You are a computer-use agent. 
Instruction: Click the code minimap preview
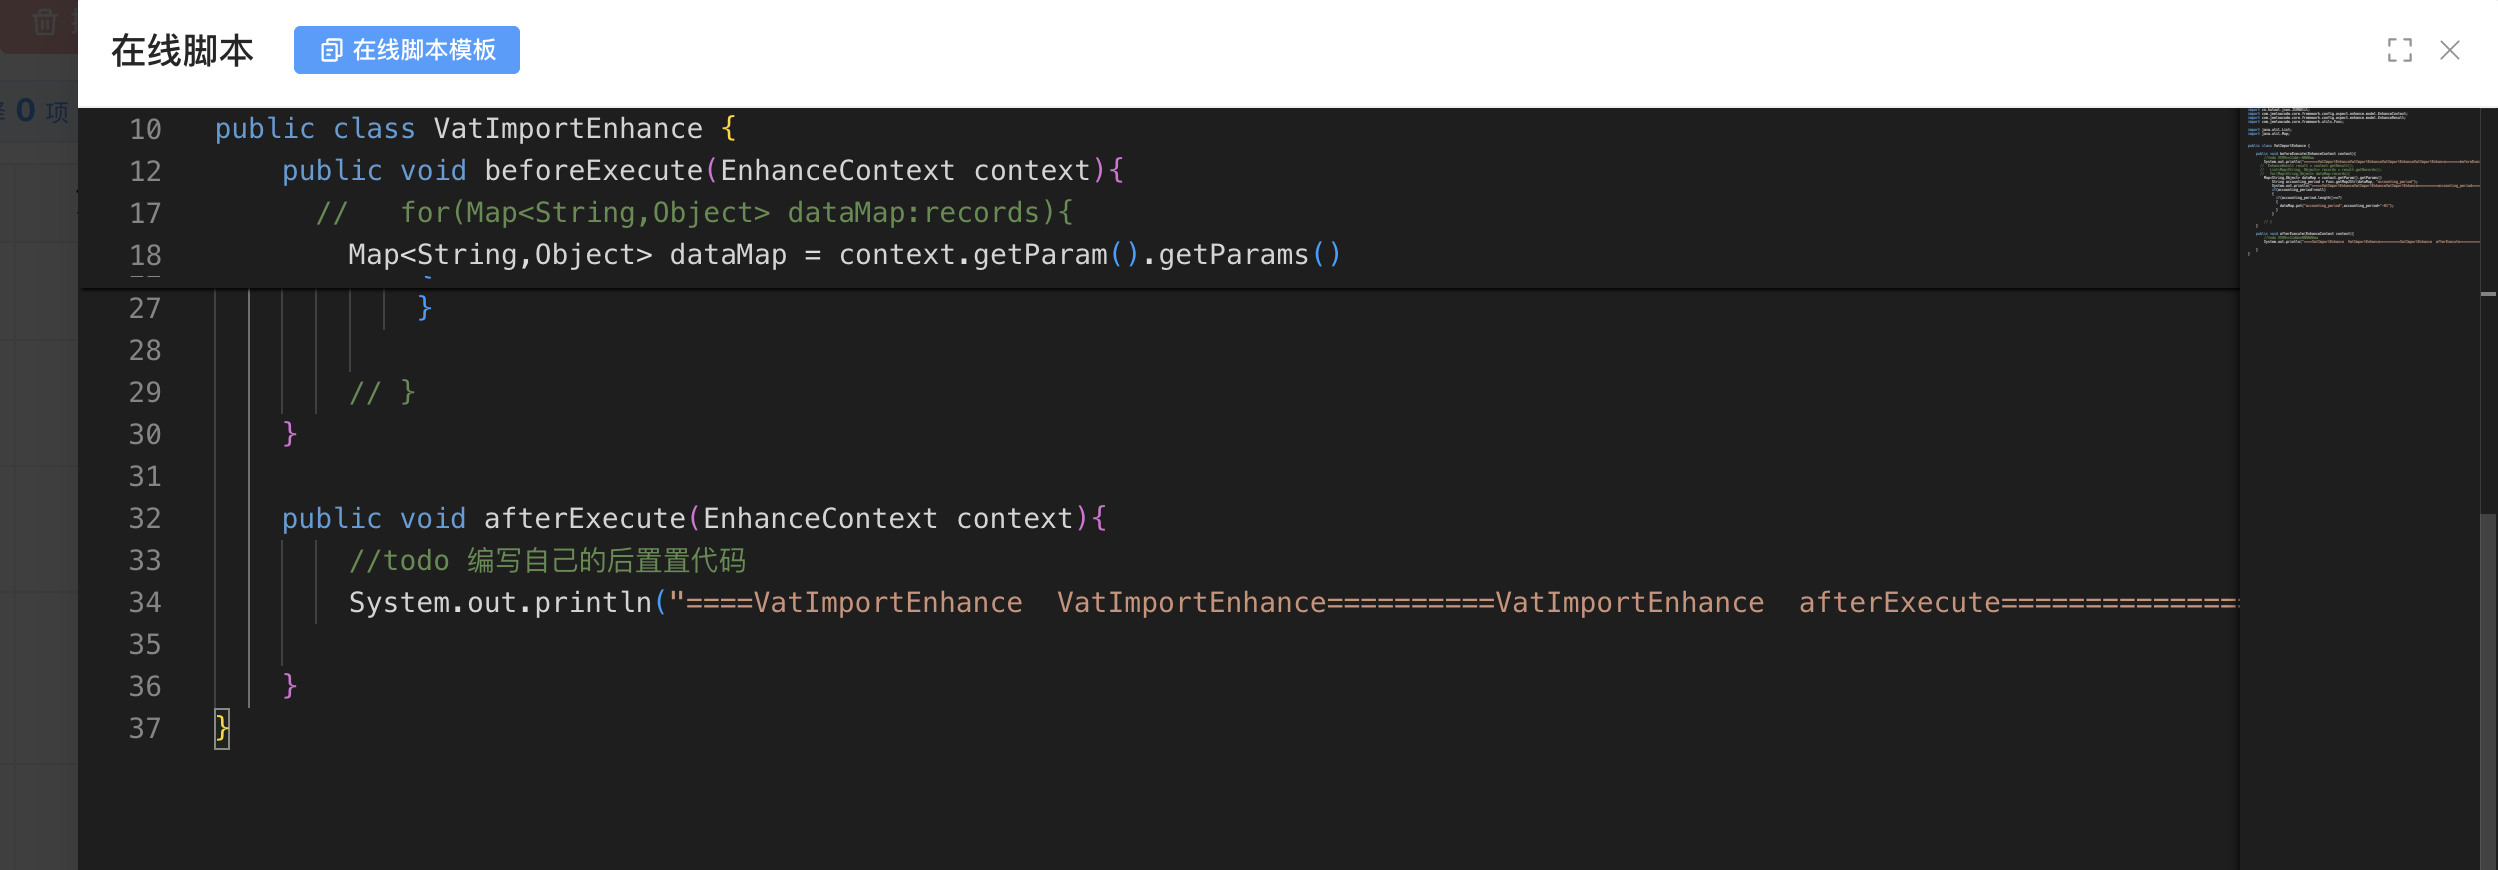pos(2358,180)
